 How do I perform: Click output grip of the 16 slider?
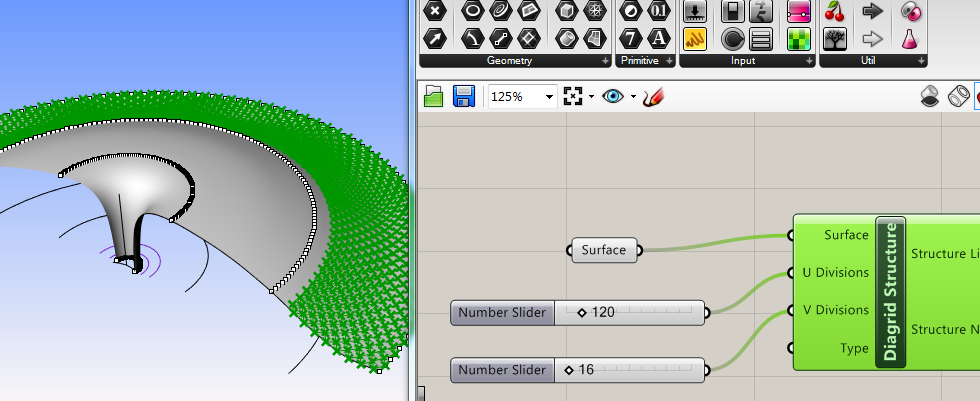[x=707, y=370]
